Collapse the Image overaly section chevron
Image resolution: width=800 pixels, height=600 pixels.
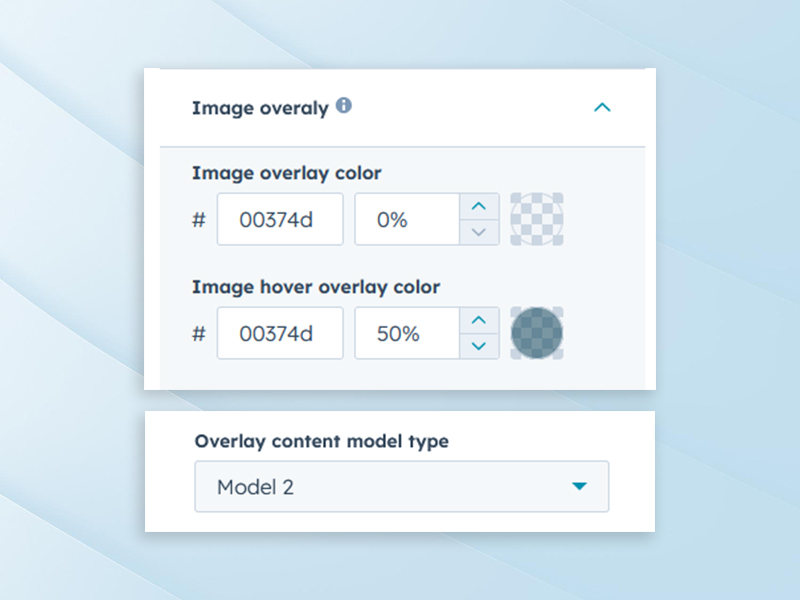coord(602,107)
